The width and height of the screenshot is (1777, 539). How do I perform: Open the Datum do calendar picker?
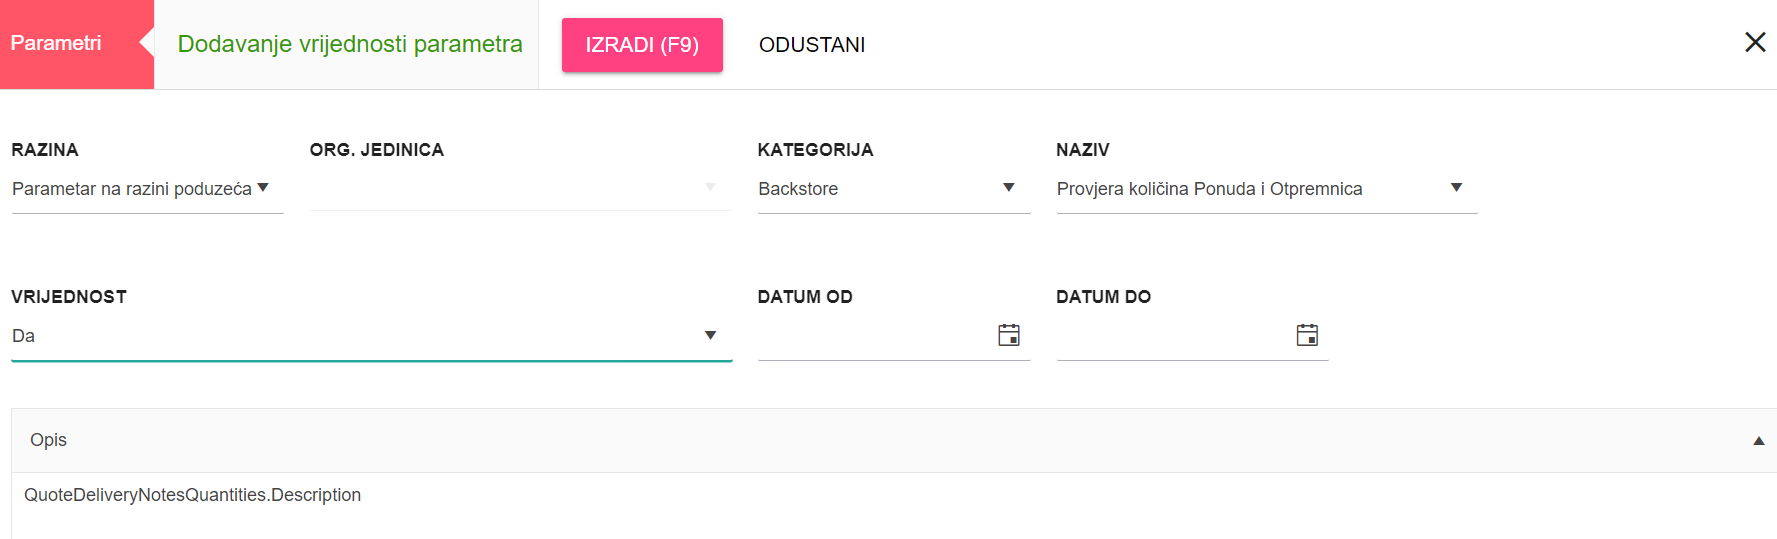click(x=1307, y=335)
